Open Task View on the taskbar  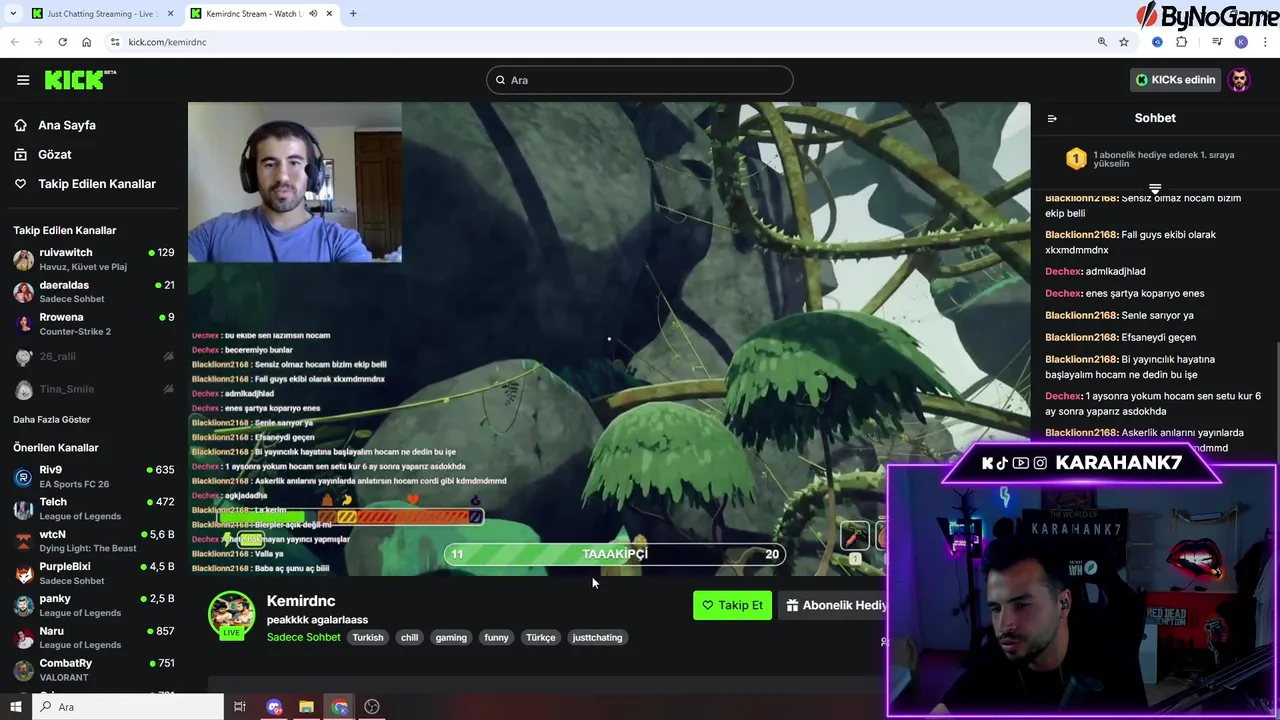pyautogui.click(x=240, y=707)
